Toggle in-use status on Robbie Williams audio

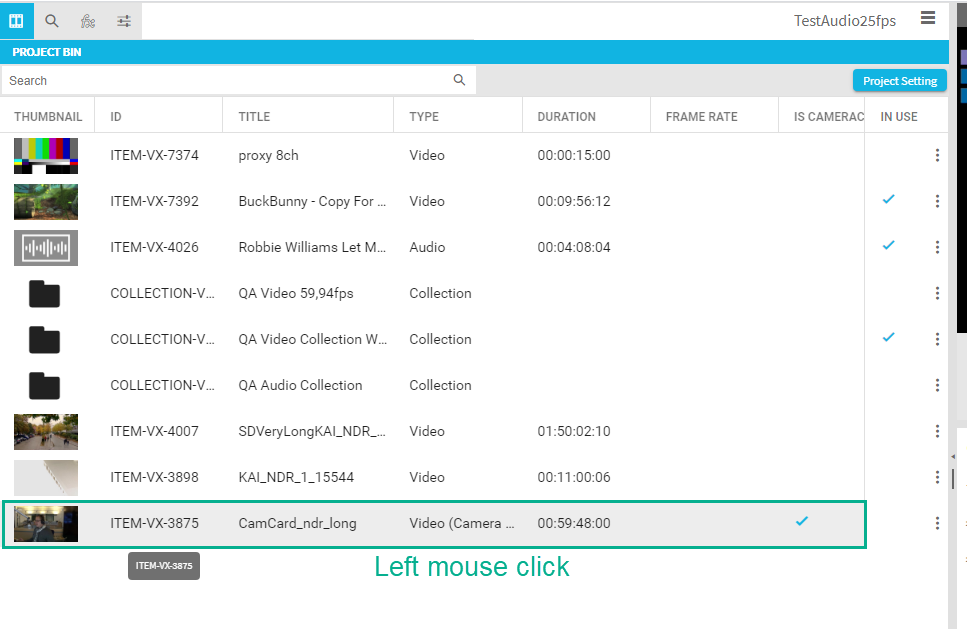click(x=888, y=246)
